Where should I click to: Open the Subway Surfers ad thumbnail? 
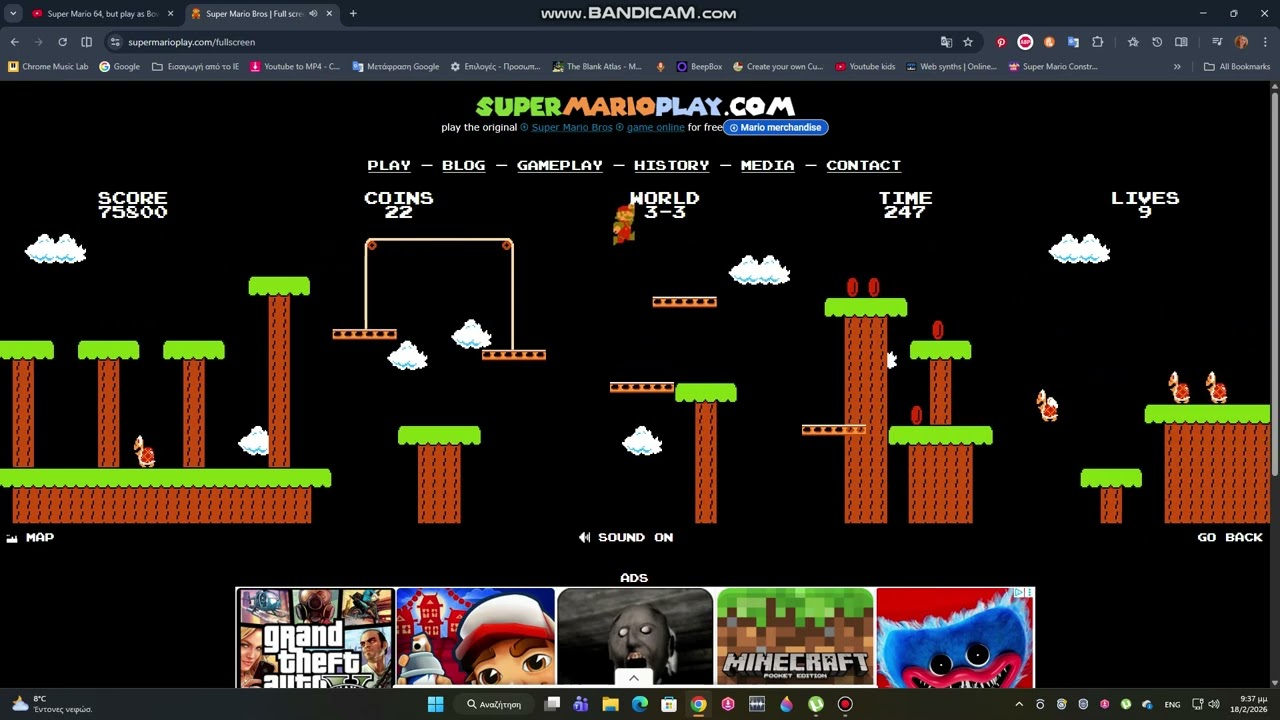[x=475, y=637]
